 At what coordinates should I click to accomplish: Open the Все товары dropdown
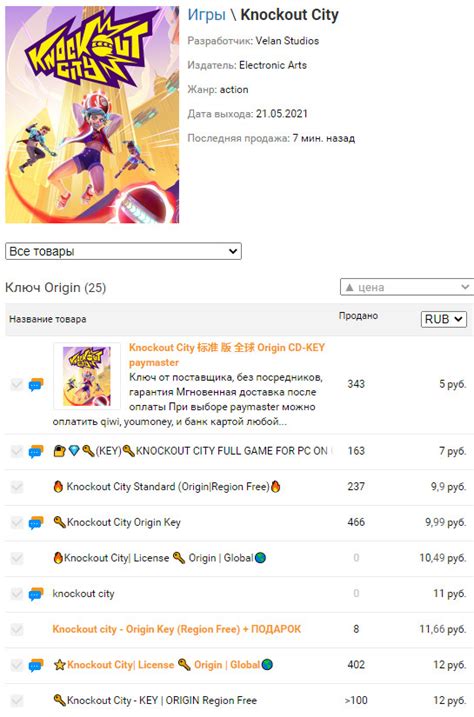[x=123, y=251]
